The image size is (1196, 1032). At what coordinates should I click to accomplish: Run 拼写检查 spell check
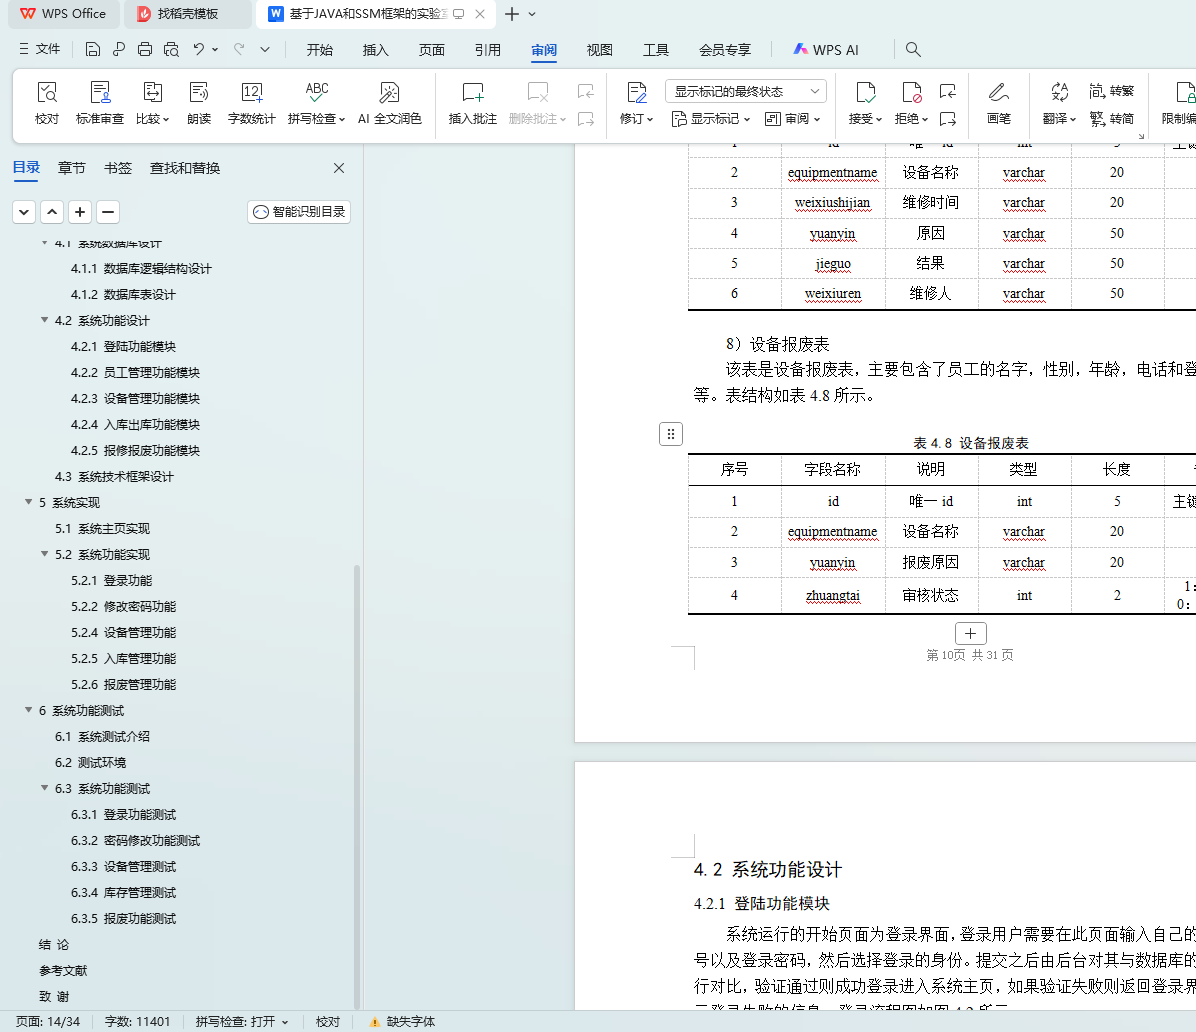coord(317,103)
